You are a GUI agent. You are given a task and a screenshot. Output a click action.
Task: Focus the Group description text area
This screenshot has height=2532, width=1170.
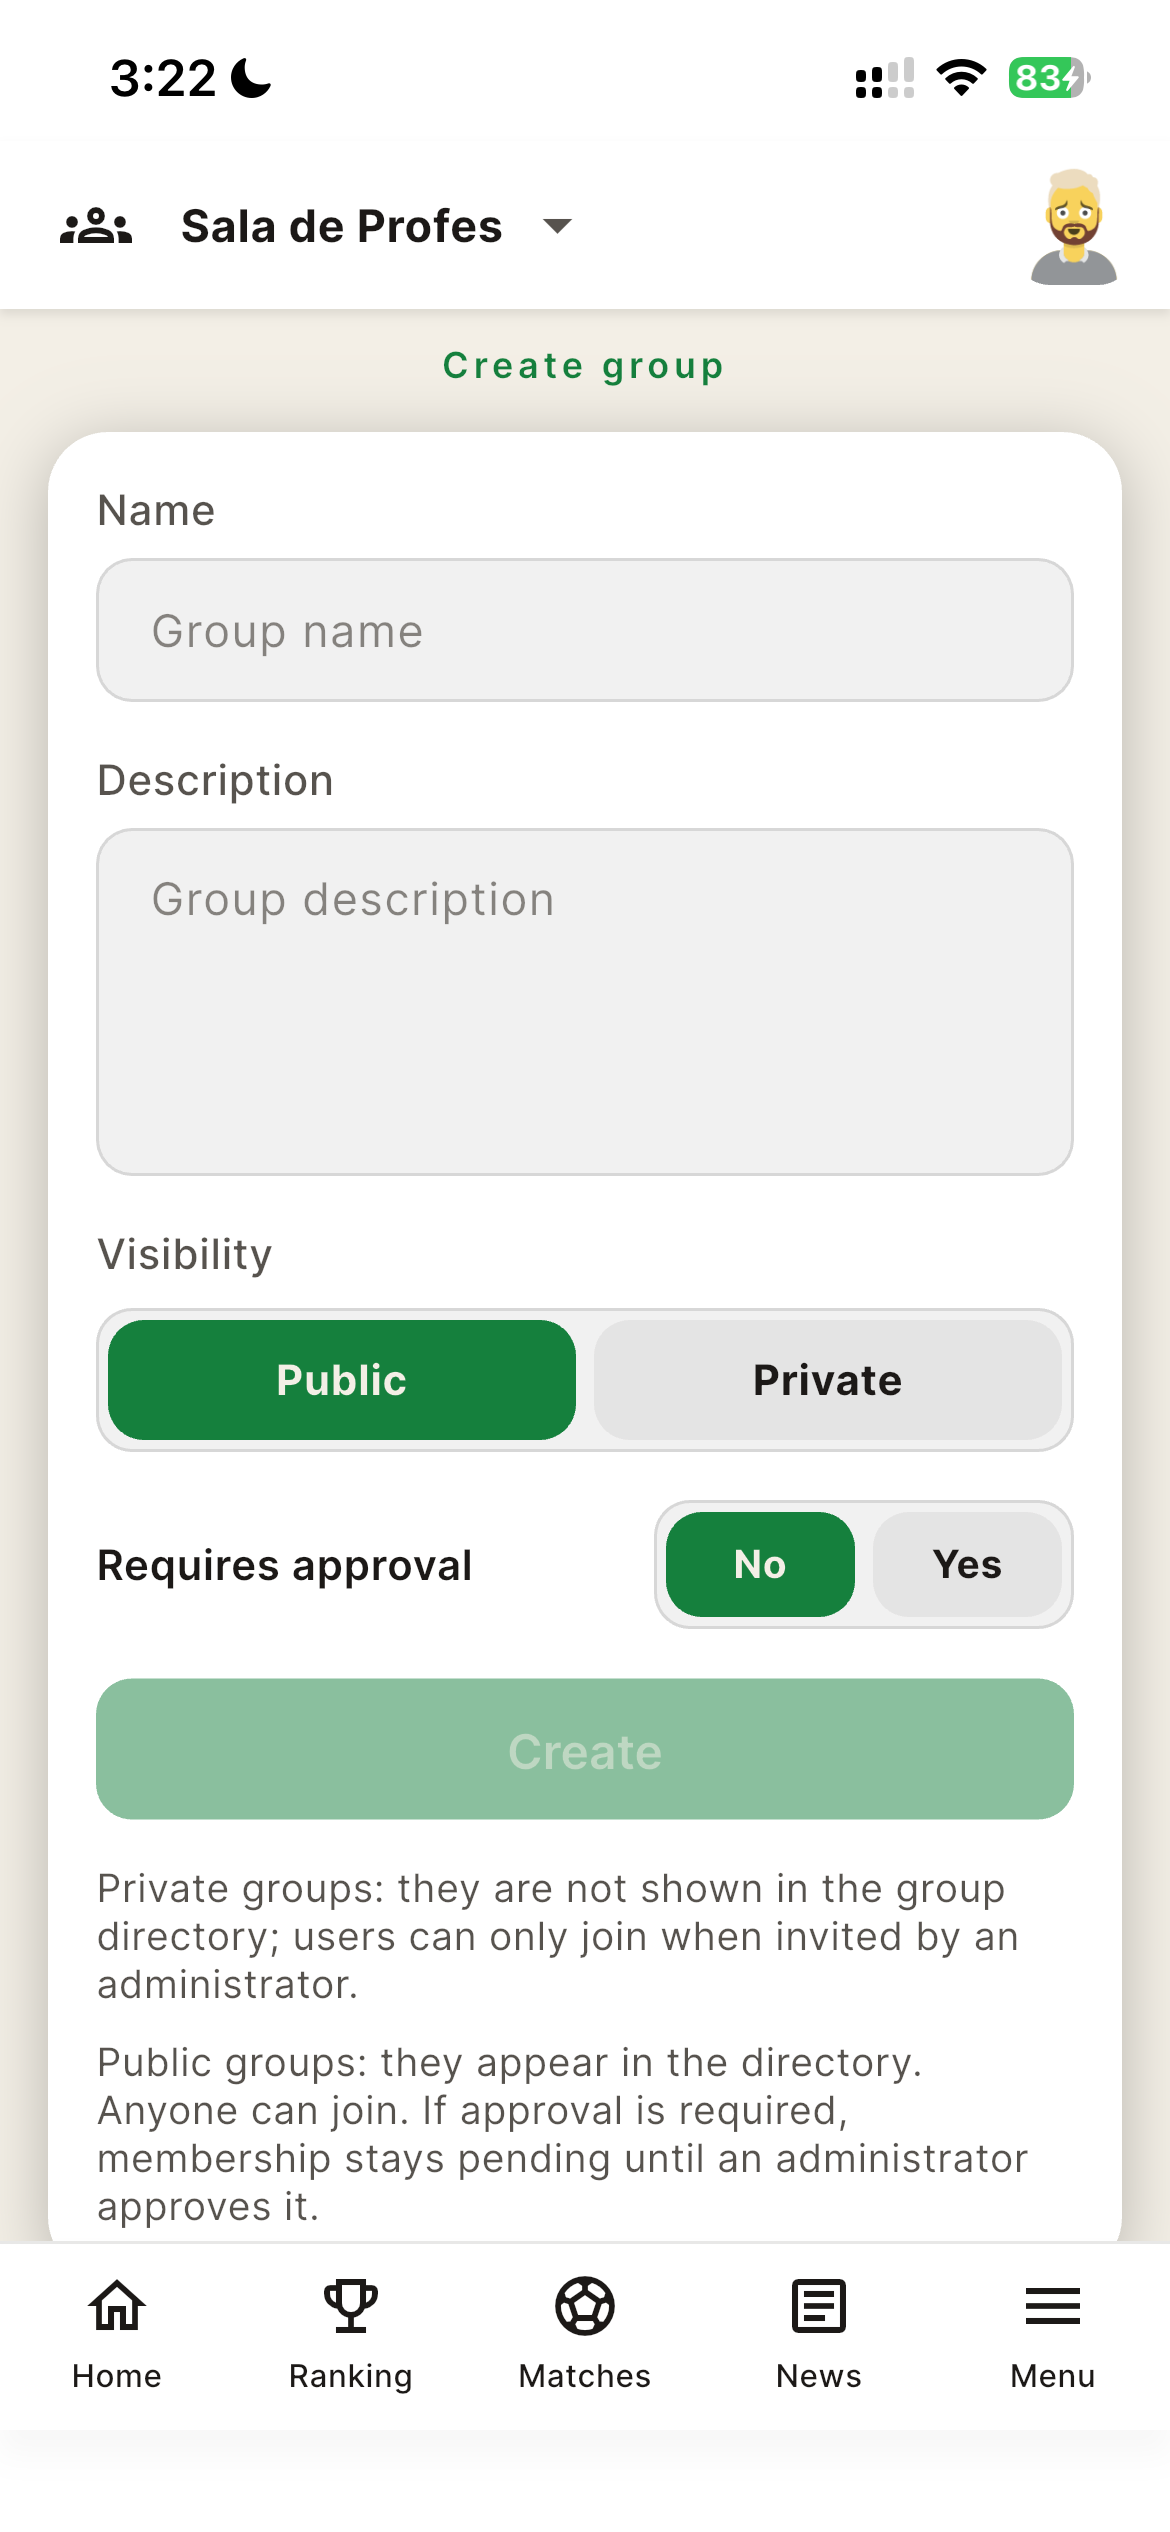coord(585,1002)
